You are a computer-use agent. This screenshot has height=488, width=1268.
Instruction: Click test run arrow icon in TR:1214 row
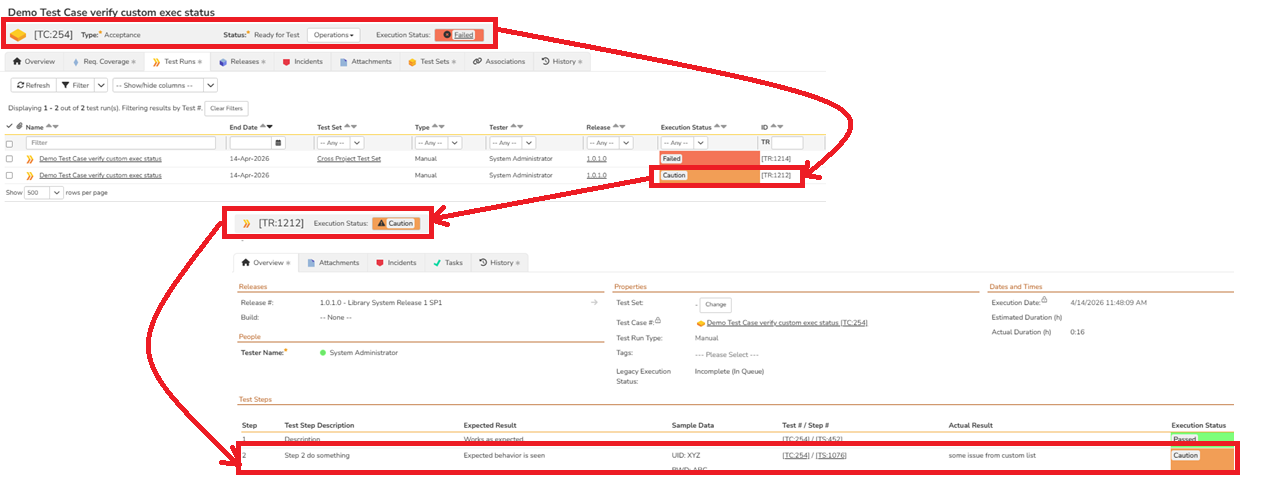(x=30, y=159)
